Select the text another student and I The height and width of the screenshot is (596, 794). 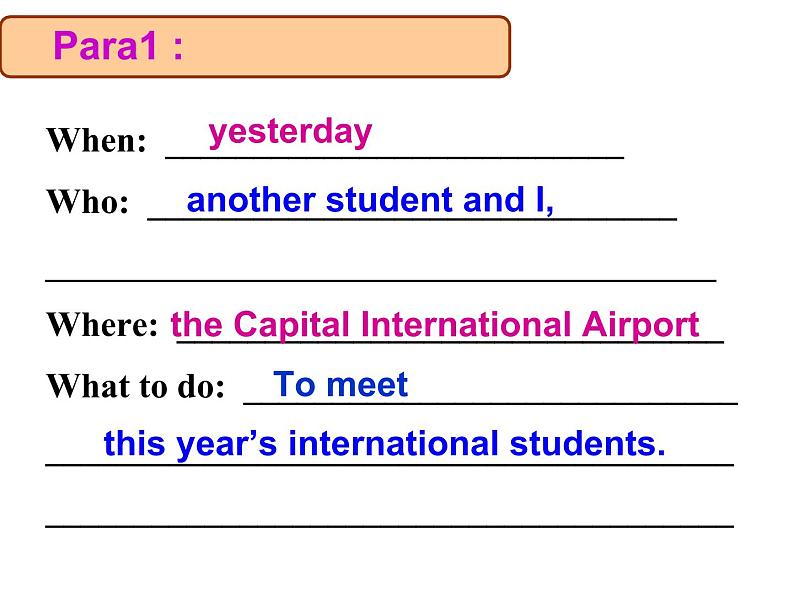coord(370,200)
